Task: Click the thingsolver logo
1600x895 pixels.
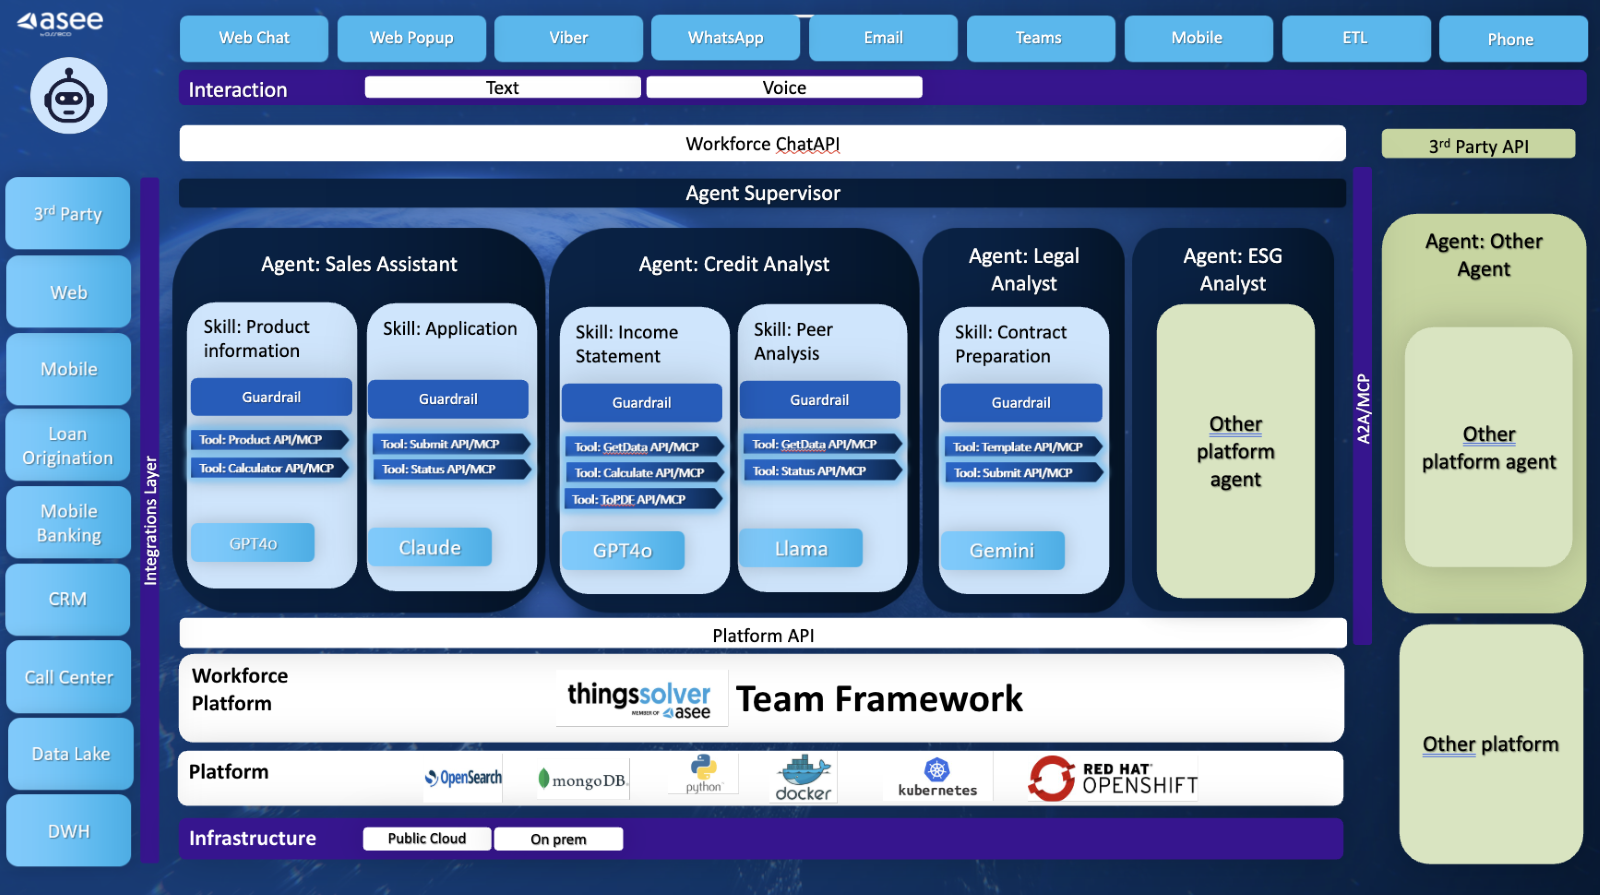Action: point(640,699)
